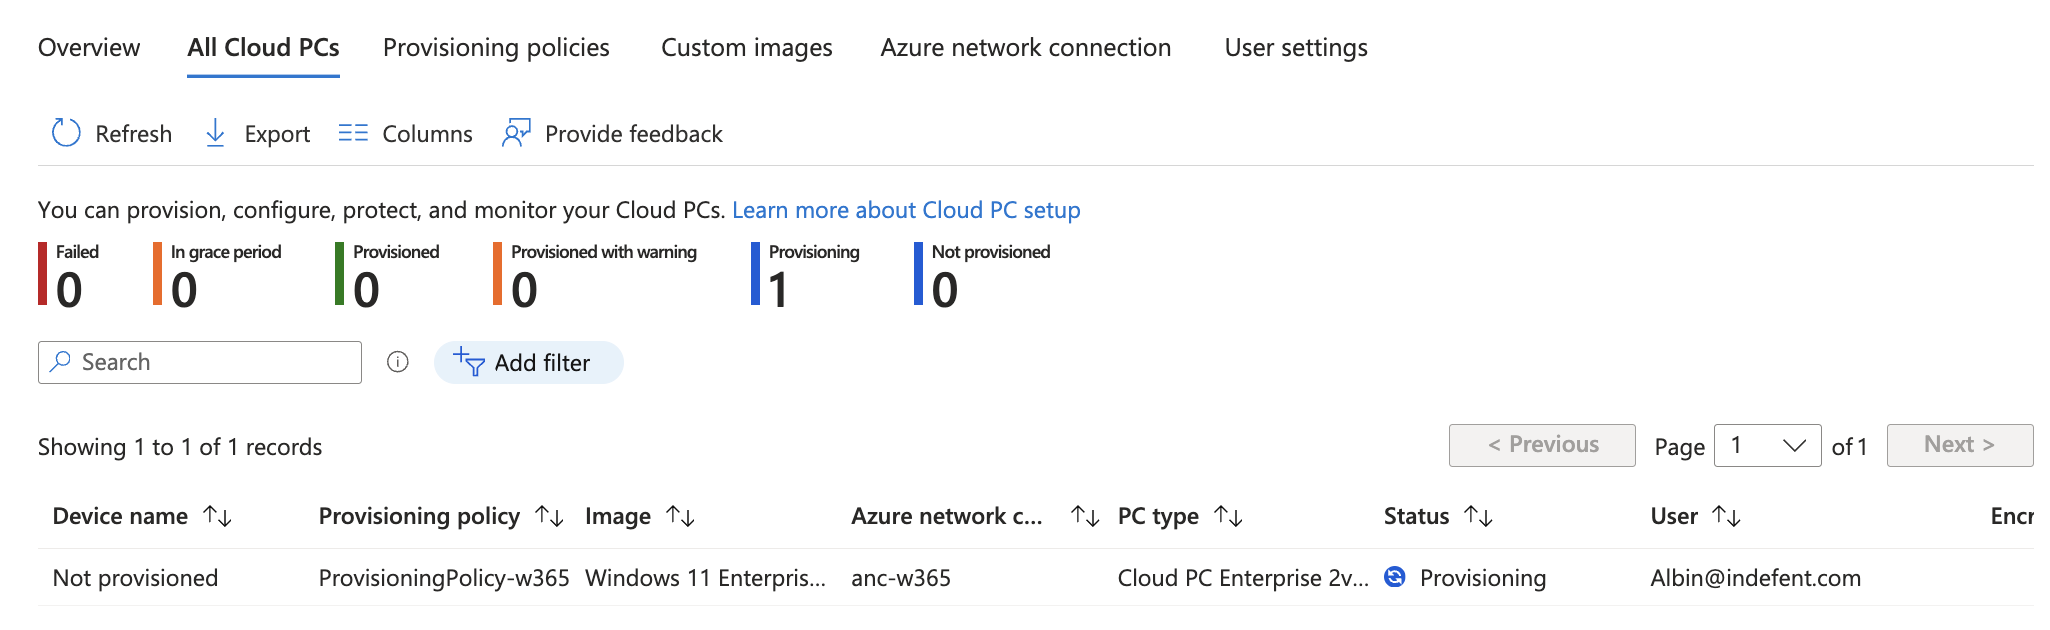The height and width of the screenshot is (630, 2050).
Task: Click the Refresh circular arrow icon
Action: (x=66, y=133)
